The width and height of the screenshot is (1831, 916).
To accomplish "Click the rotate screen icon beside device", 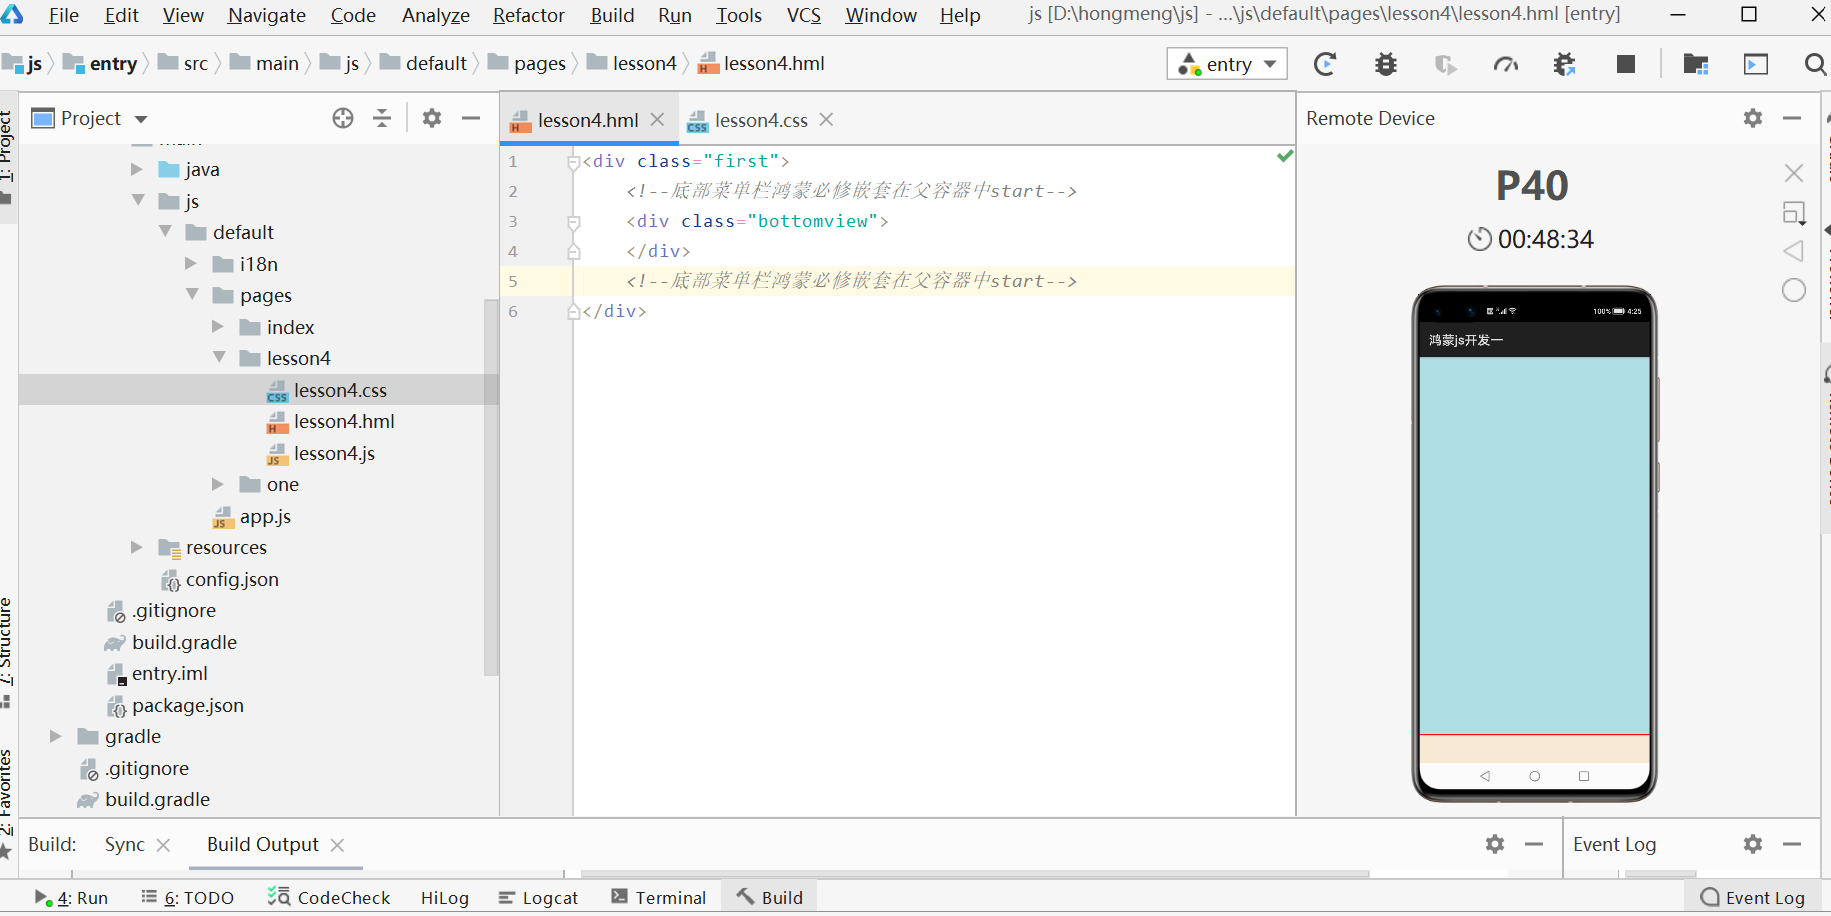I will (x=1794, y=213).
